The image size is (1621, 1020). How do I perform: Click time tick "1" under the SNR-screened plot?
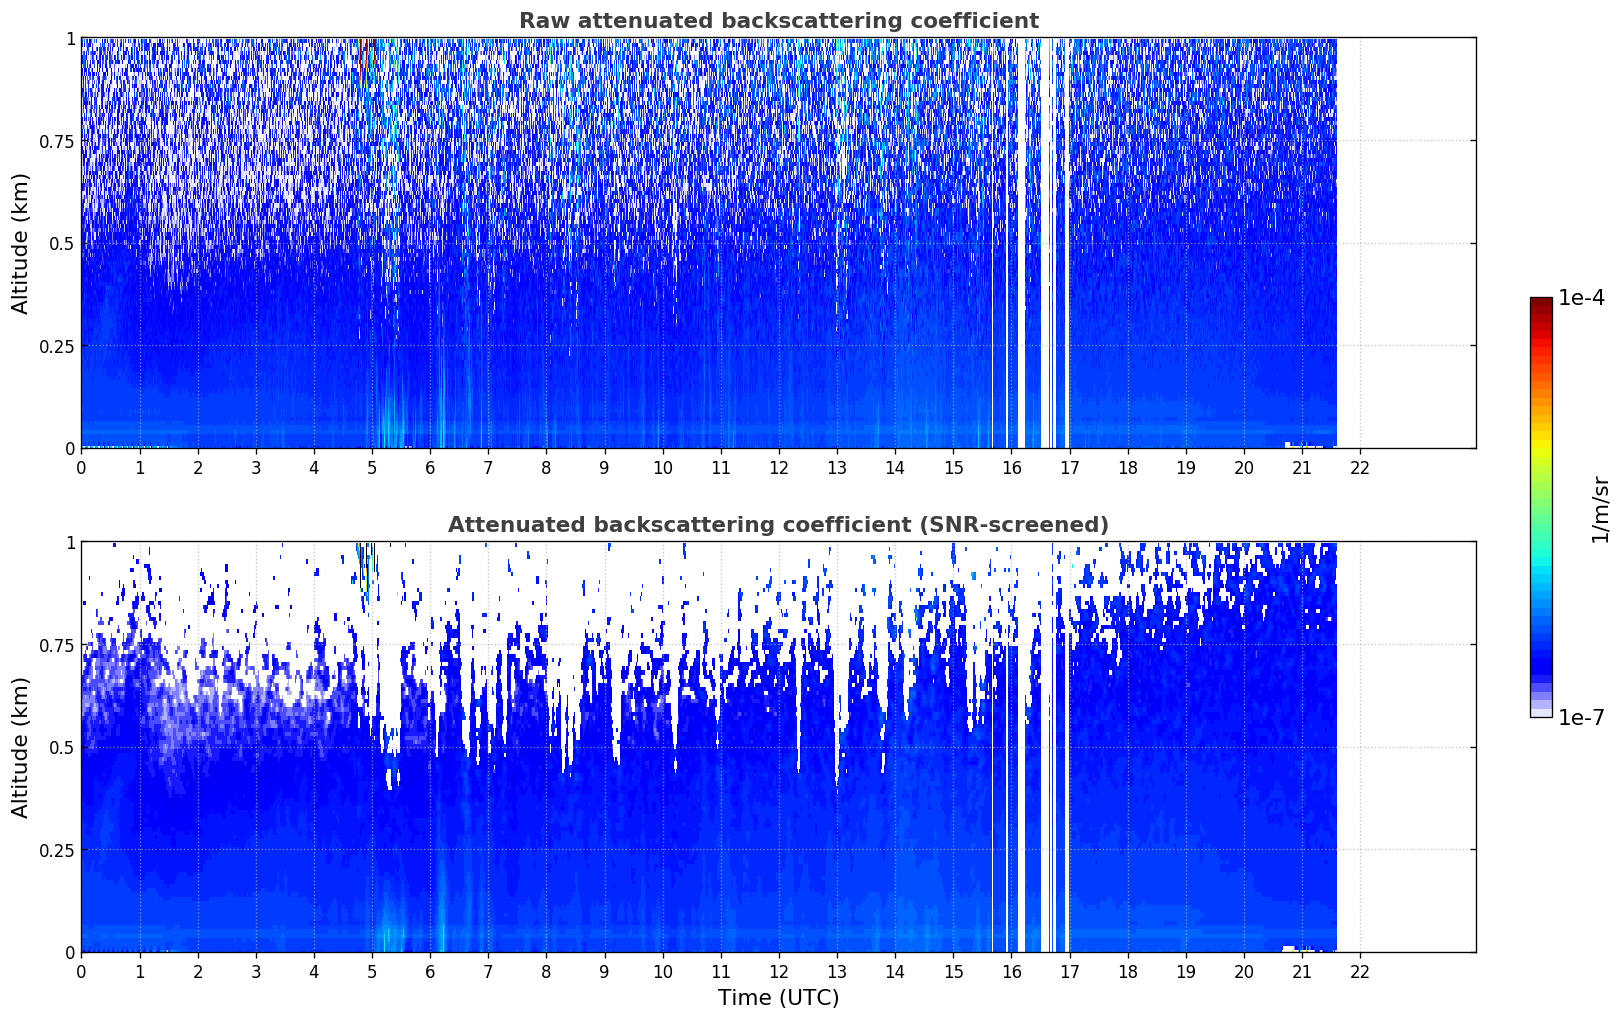click(x=140, y=971)
